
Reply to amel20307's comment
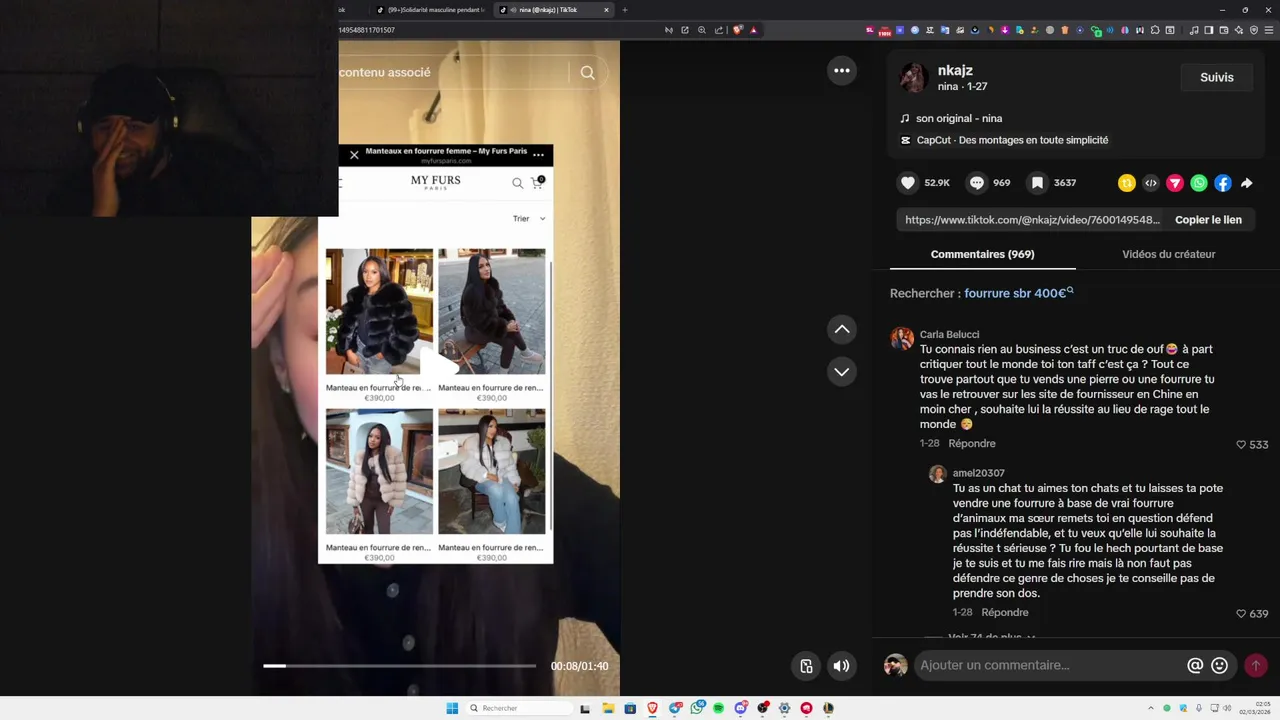click(1005, 612)
